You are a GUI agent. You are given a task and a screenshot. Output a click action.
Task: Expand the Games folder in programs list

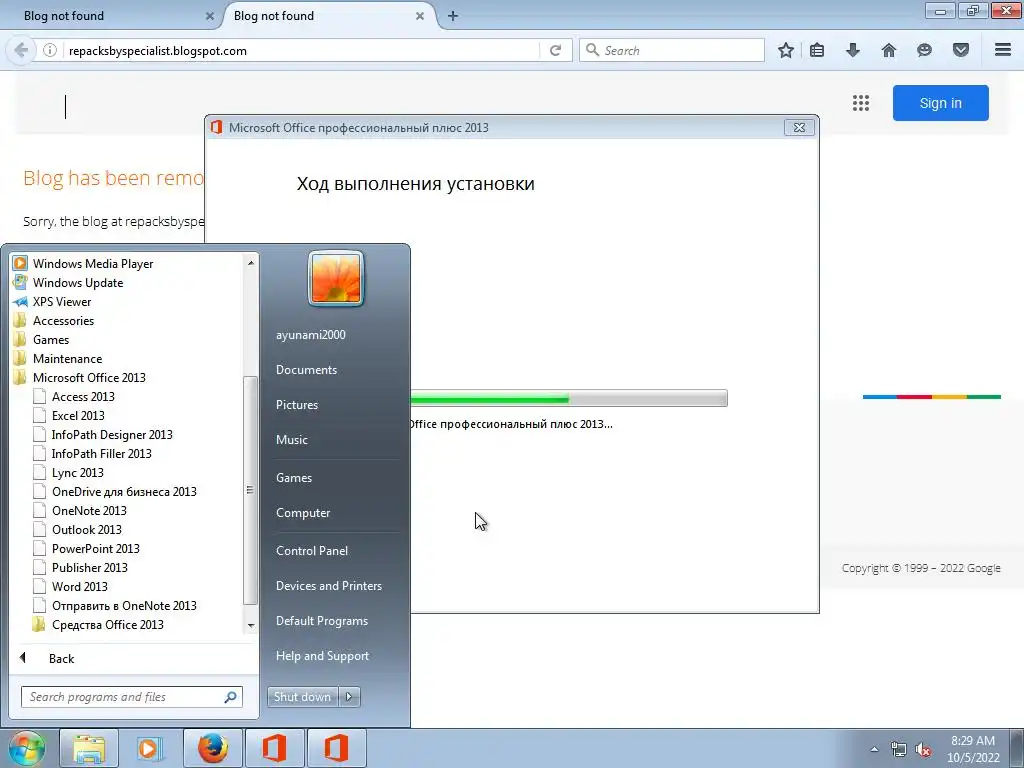tap(51, 340)
